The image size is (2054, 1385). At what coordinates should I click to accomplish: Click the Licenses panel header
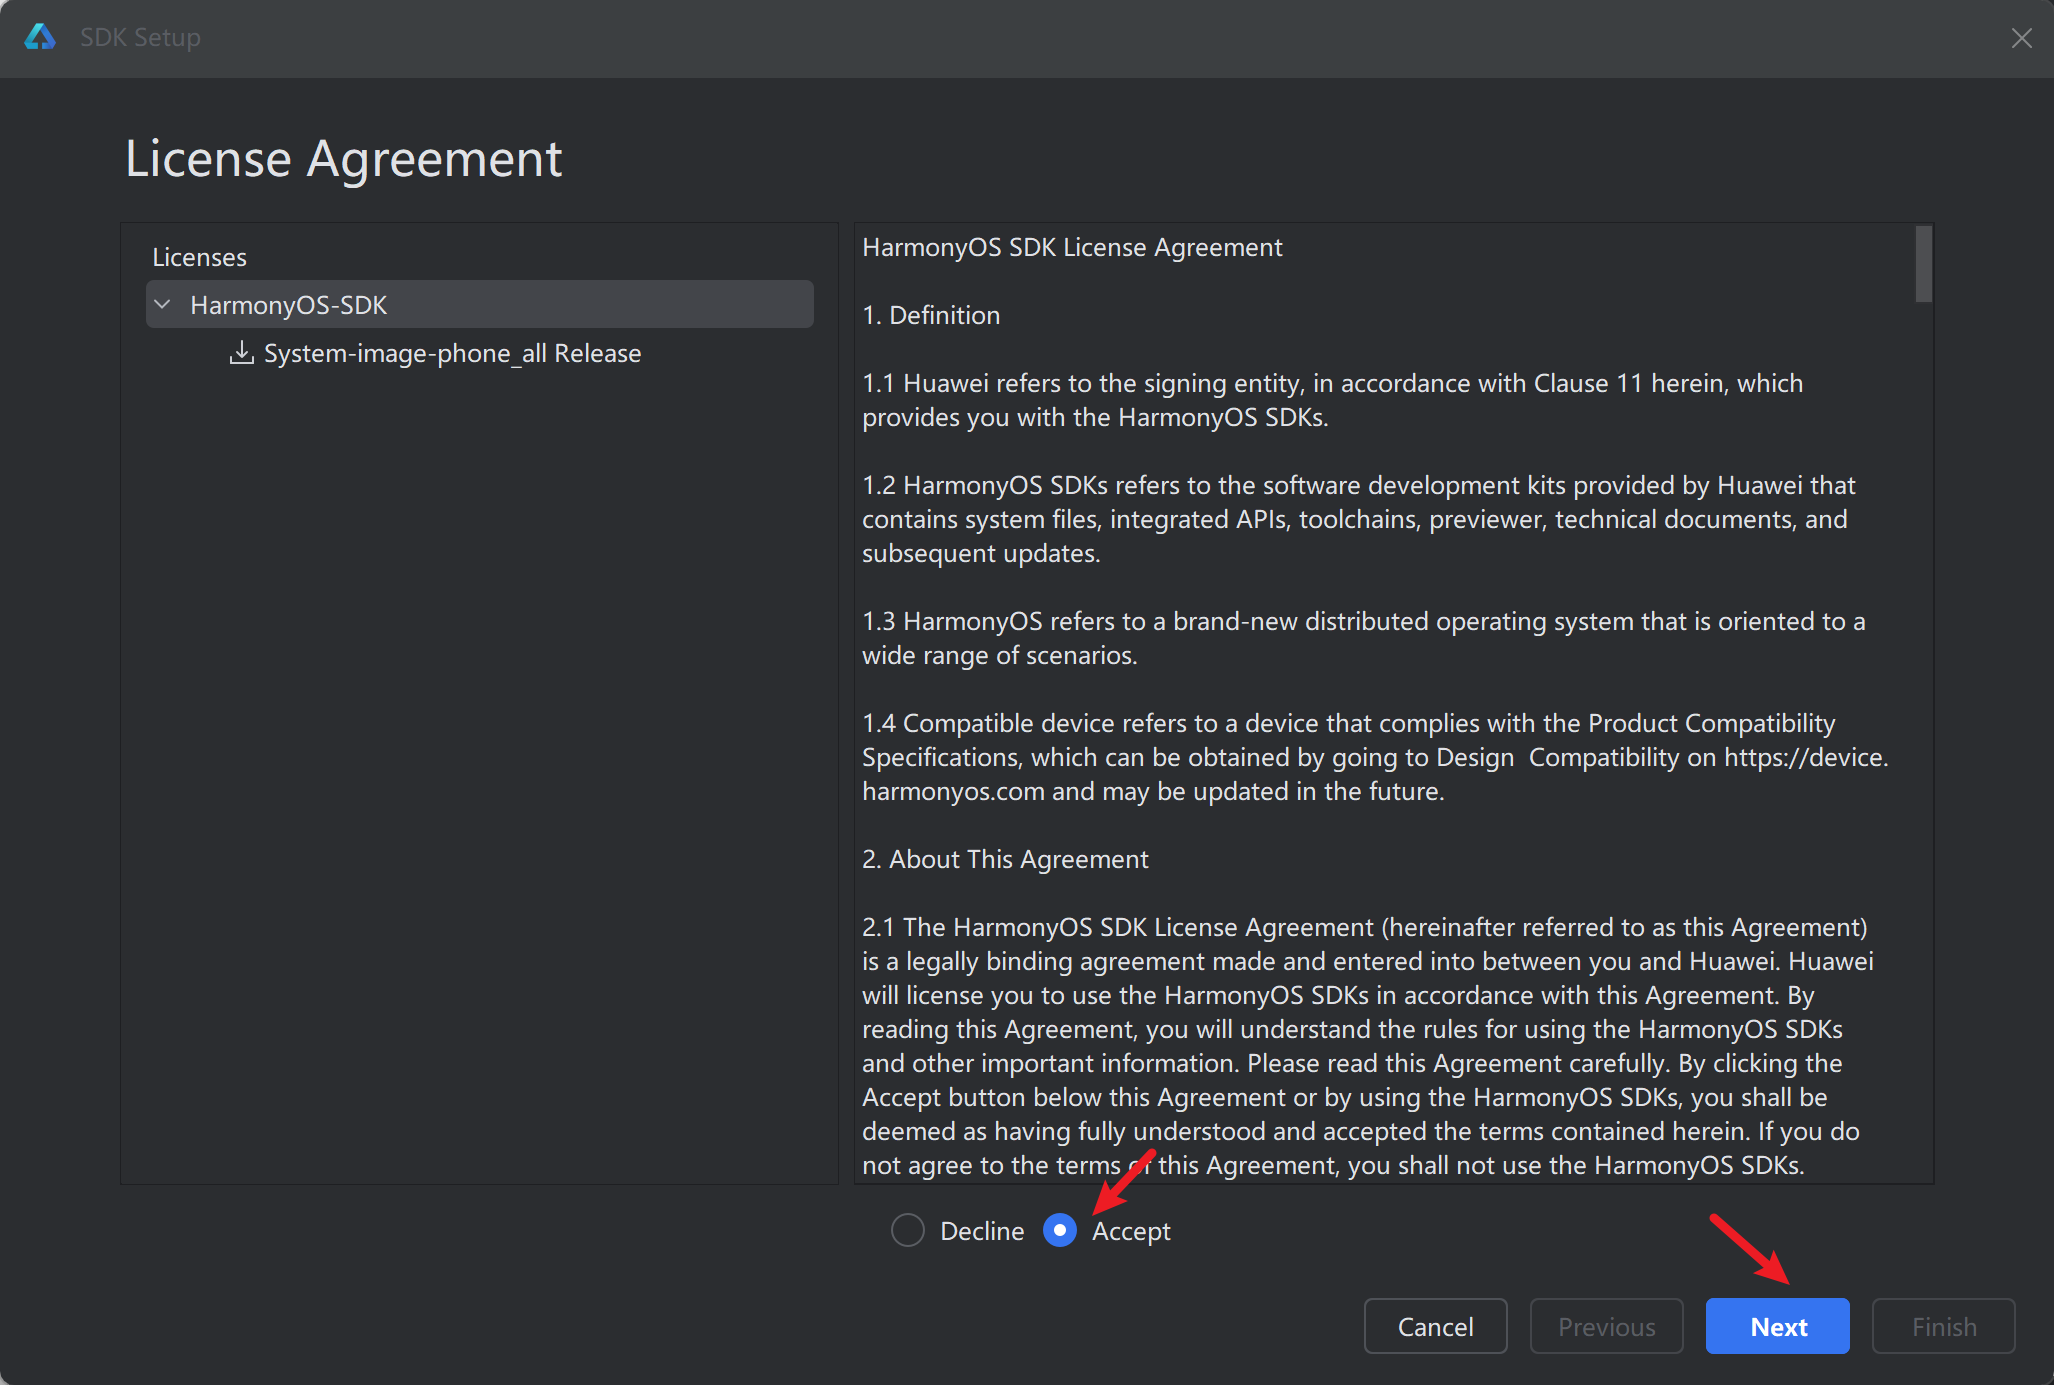pos(199,257)
